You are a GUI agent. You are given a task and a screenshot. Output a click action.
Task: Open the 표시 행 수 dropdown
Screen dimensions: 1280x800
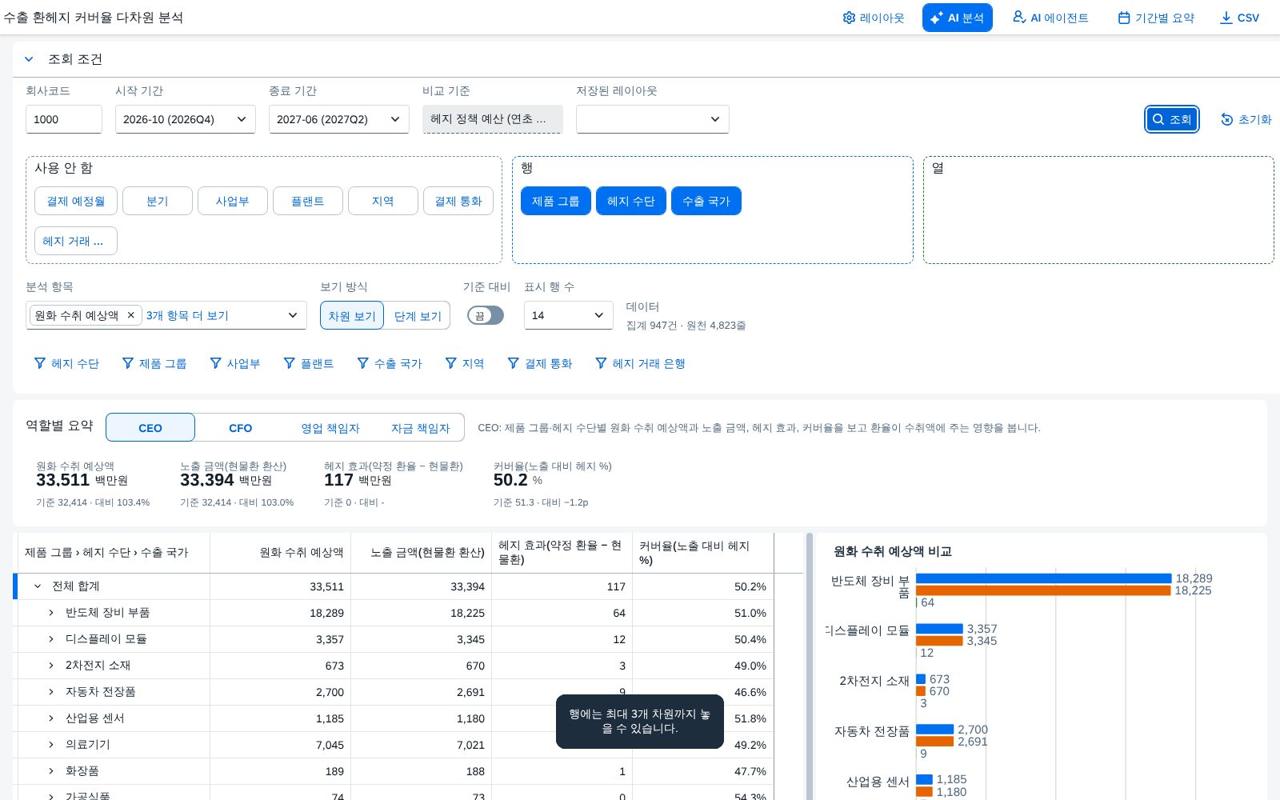point(568,315)
